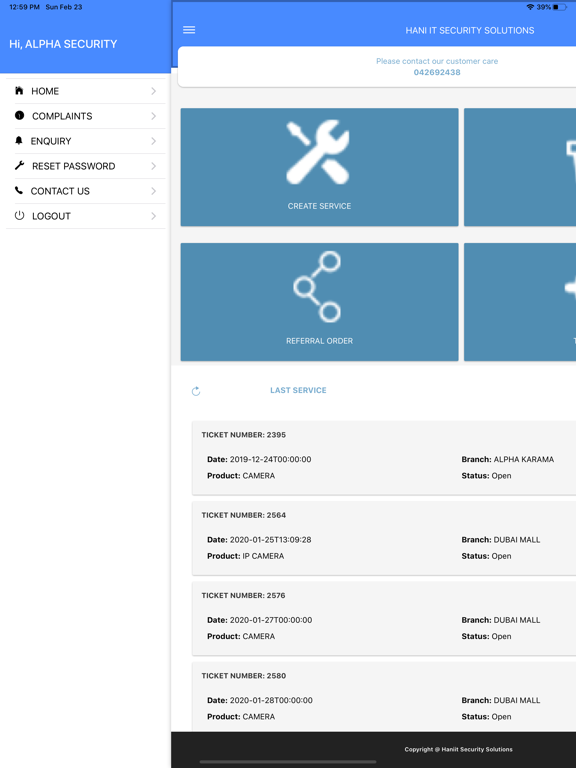The width and height of the screenshot is (576, 768).
Task: Click Status Open in ticket 2576
Action: point(486,636)
